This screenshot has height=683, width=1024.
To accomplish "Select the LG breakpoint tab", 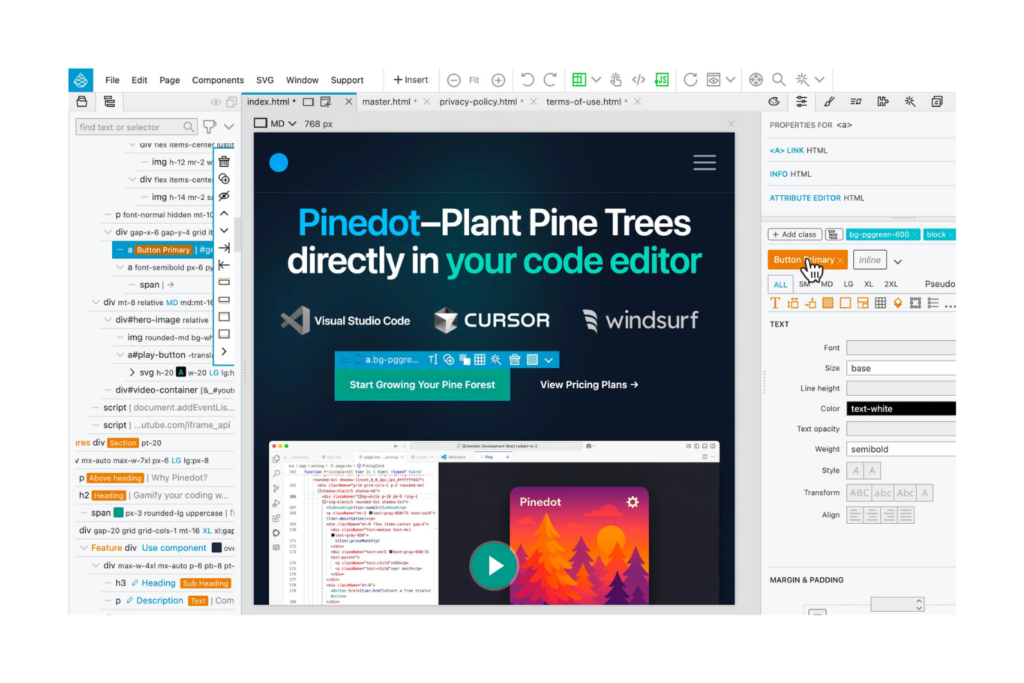I will (848, 284).
